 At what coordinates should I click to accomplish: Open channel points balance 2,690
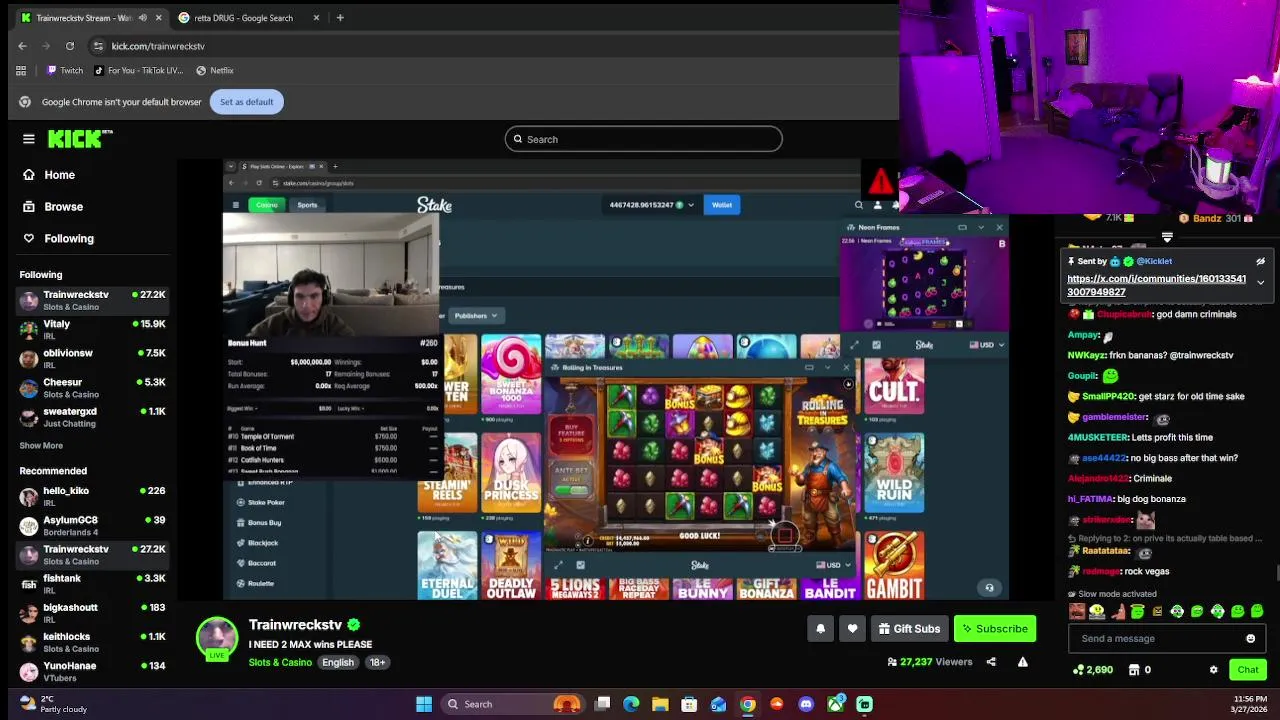tap(1092, 670)
